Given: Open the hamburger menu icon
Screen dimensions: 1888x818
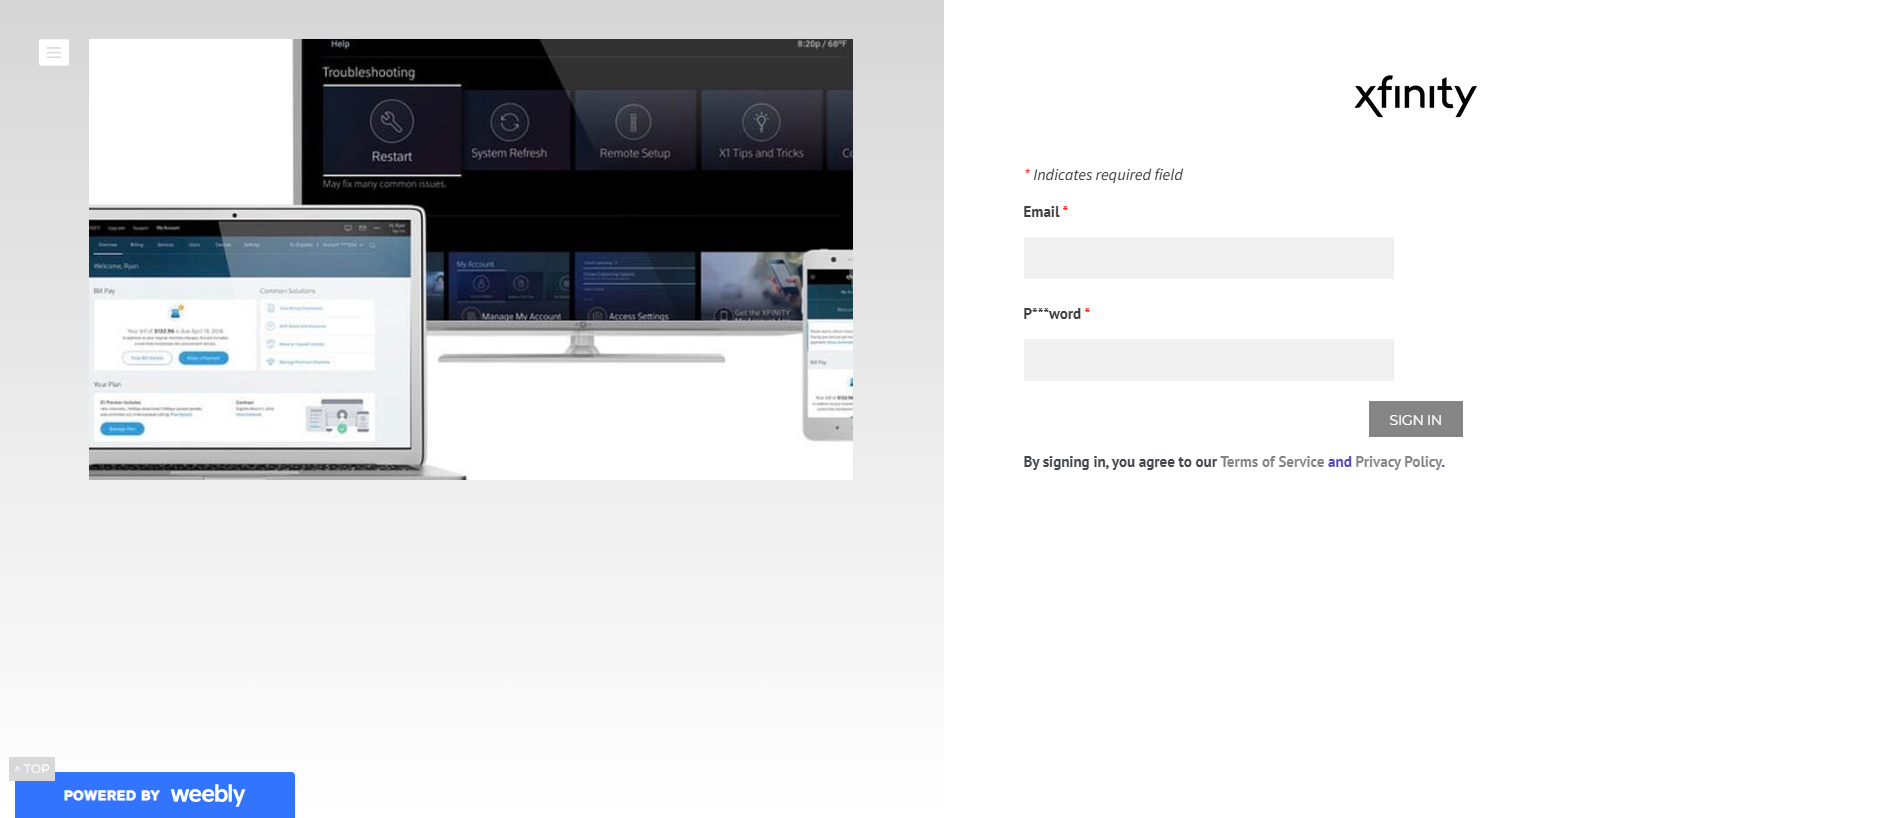Looking at the screenshot, I should (x=54, y=52).
